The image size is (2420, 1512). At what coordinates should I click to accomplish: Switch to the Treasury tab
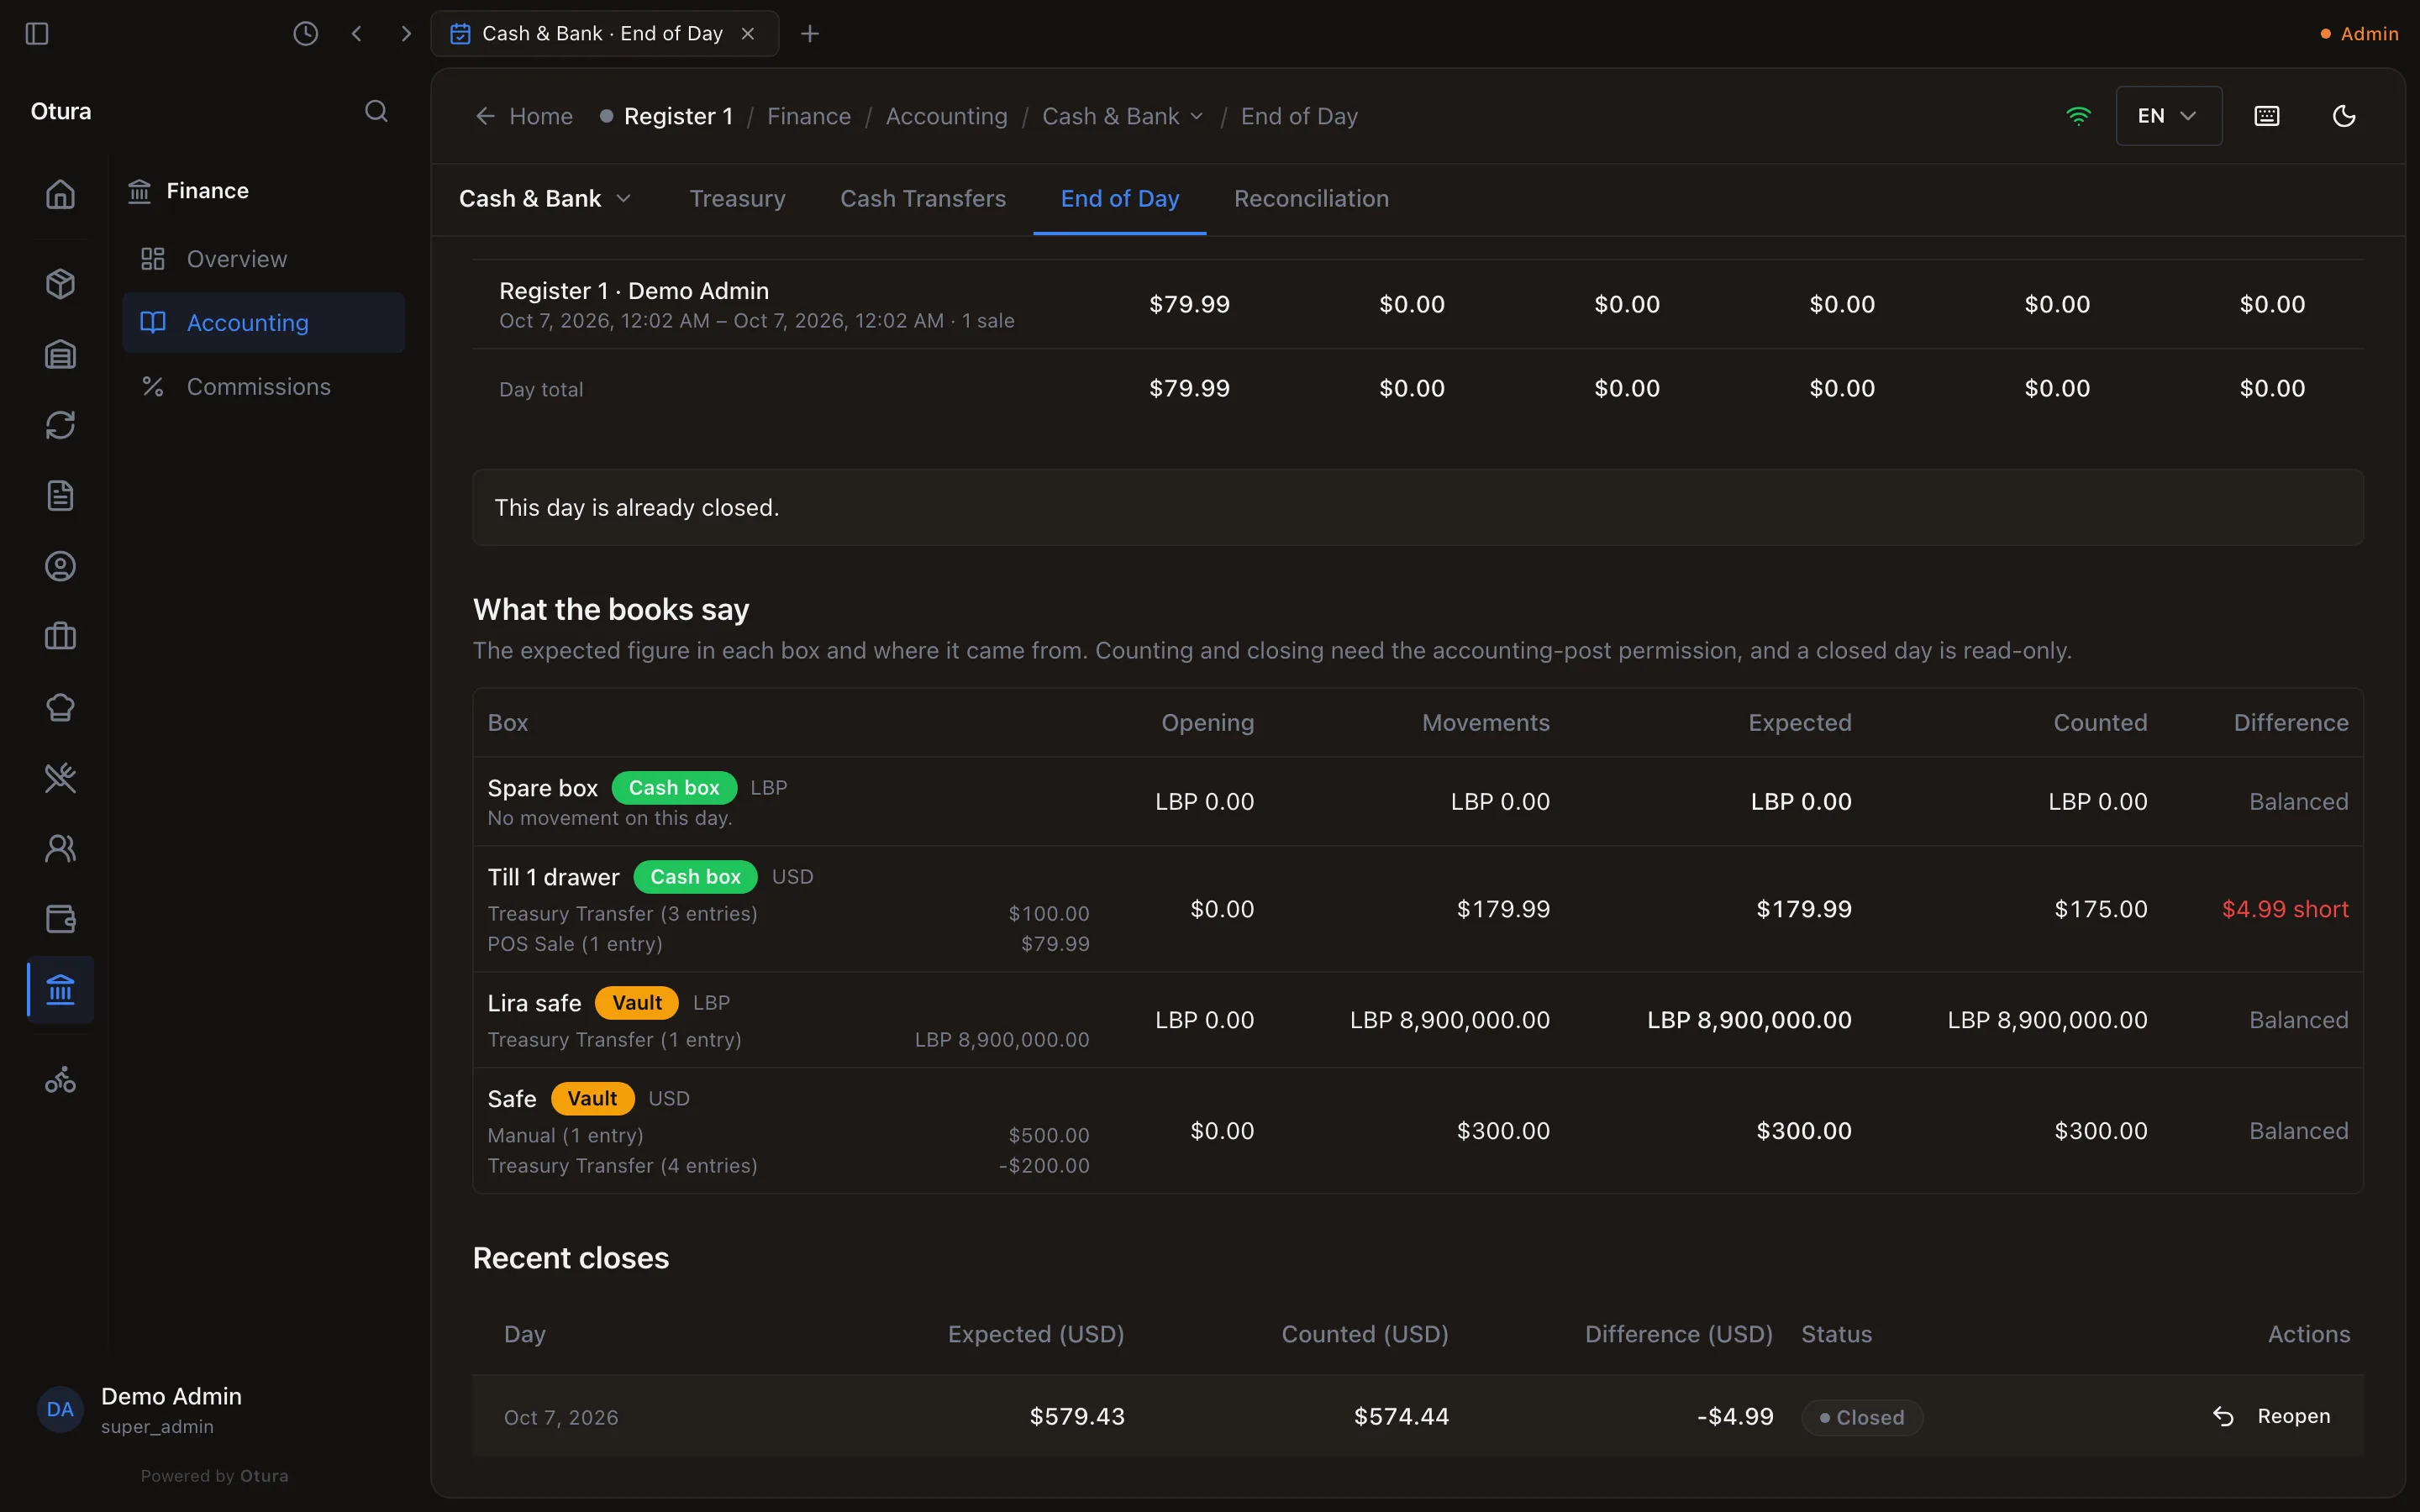(737, 198)
